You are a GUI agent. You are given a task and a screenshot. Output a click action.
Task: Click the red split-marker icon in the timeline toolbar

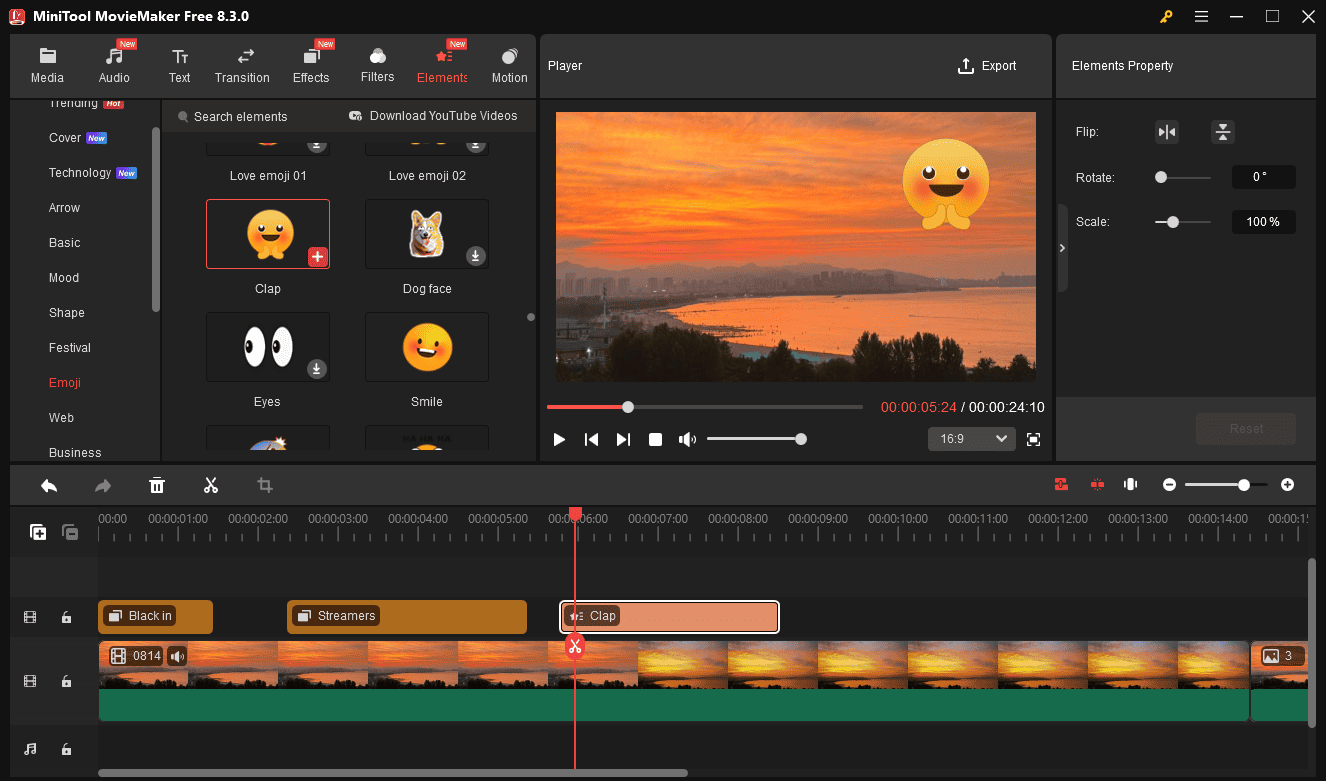[x=1097, y=484]
